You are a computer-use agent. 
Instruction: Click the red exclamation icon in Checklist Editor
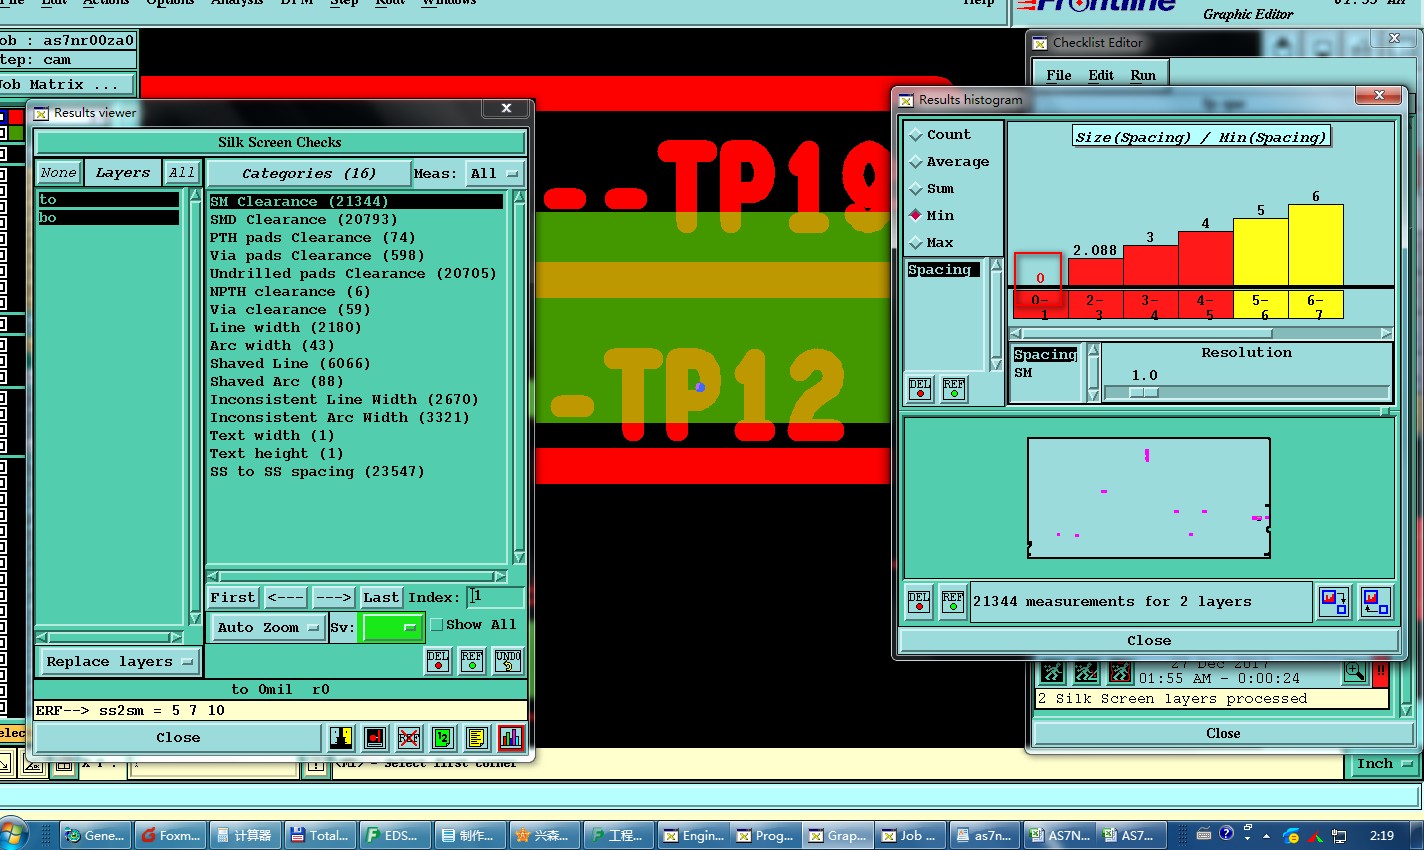[1381, 672]
